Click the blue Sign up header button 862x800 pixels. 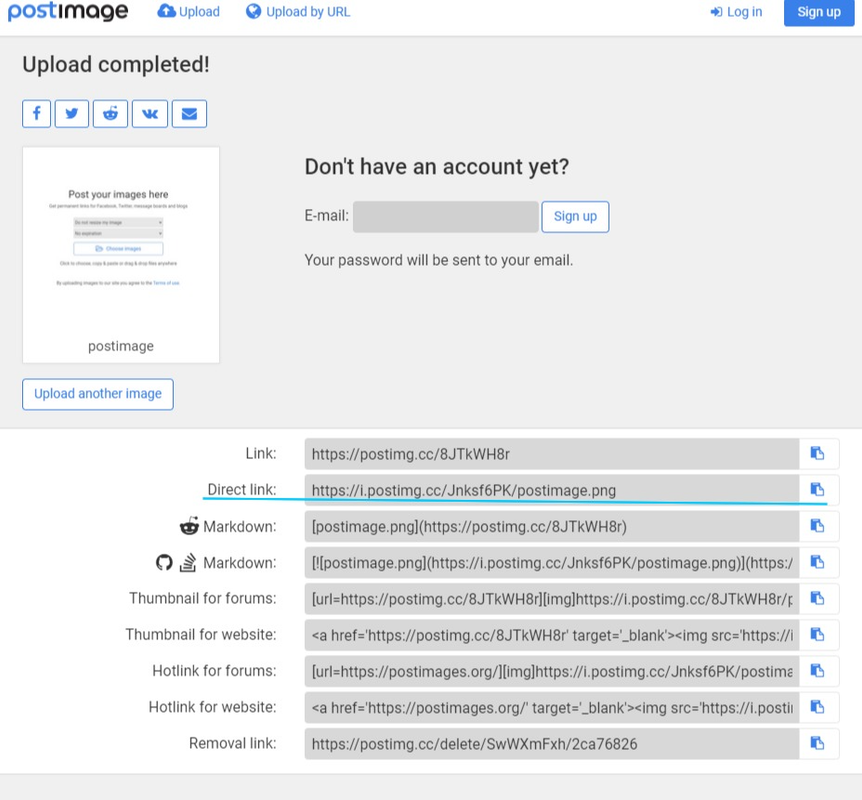[x=819, y=12]
